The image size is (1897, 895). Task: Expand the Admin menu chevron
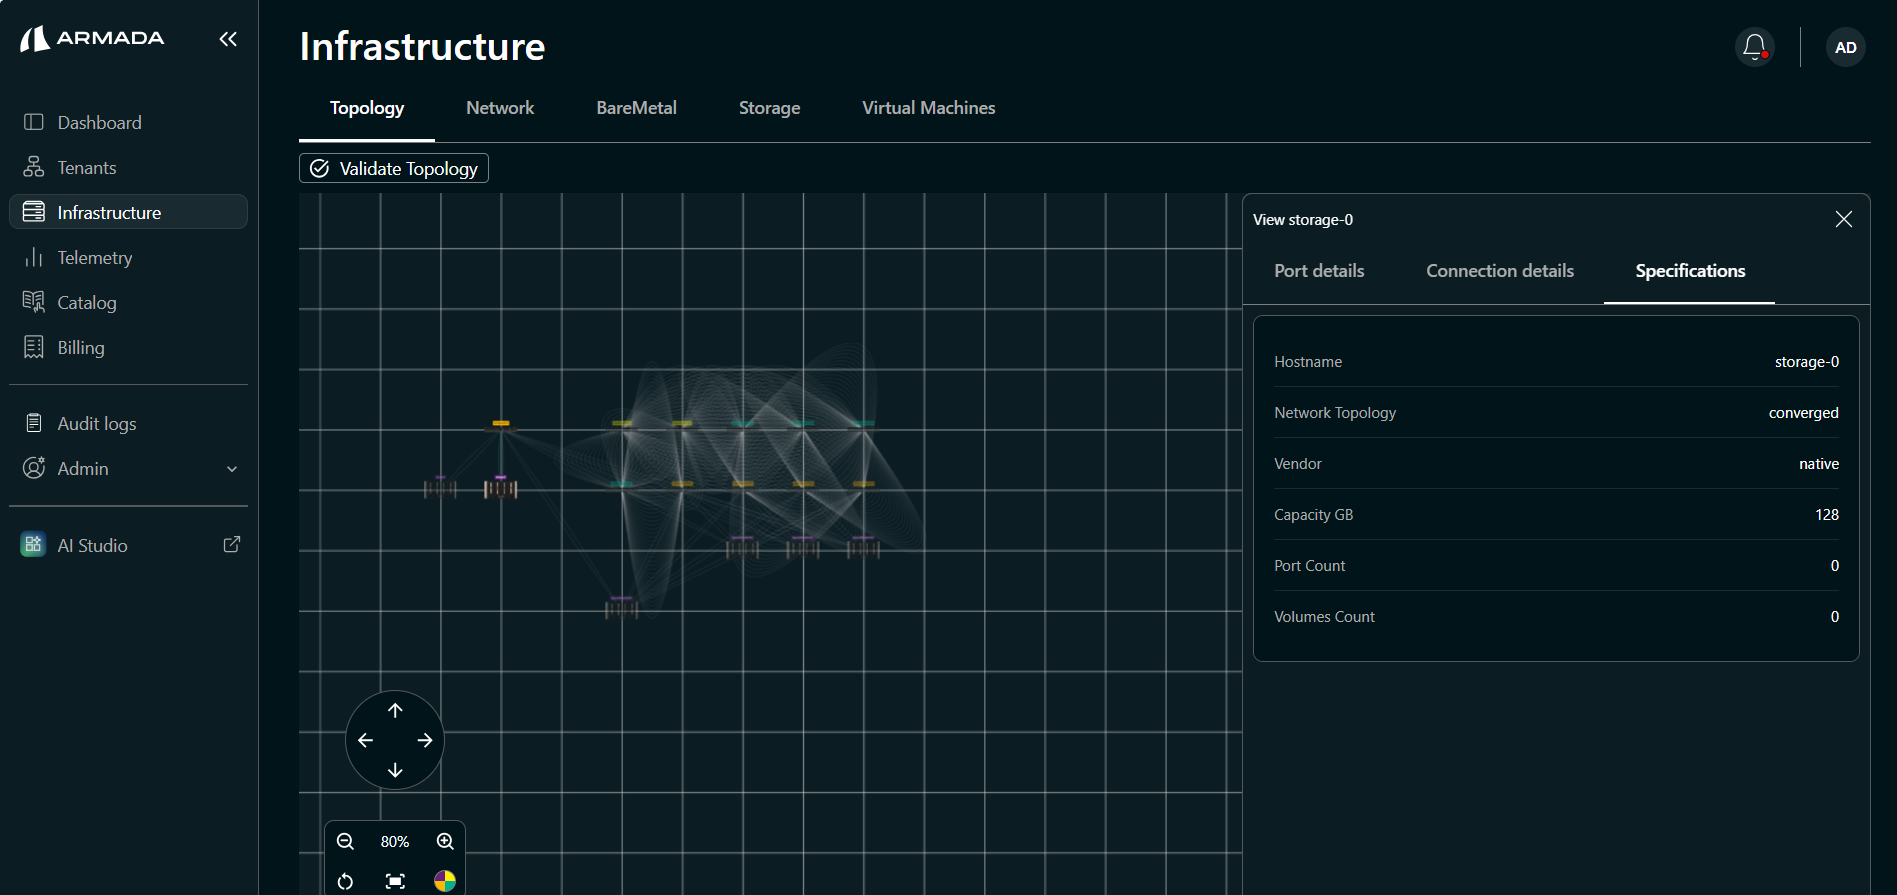[x=232, y=469]
